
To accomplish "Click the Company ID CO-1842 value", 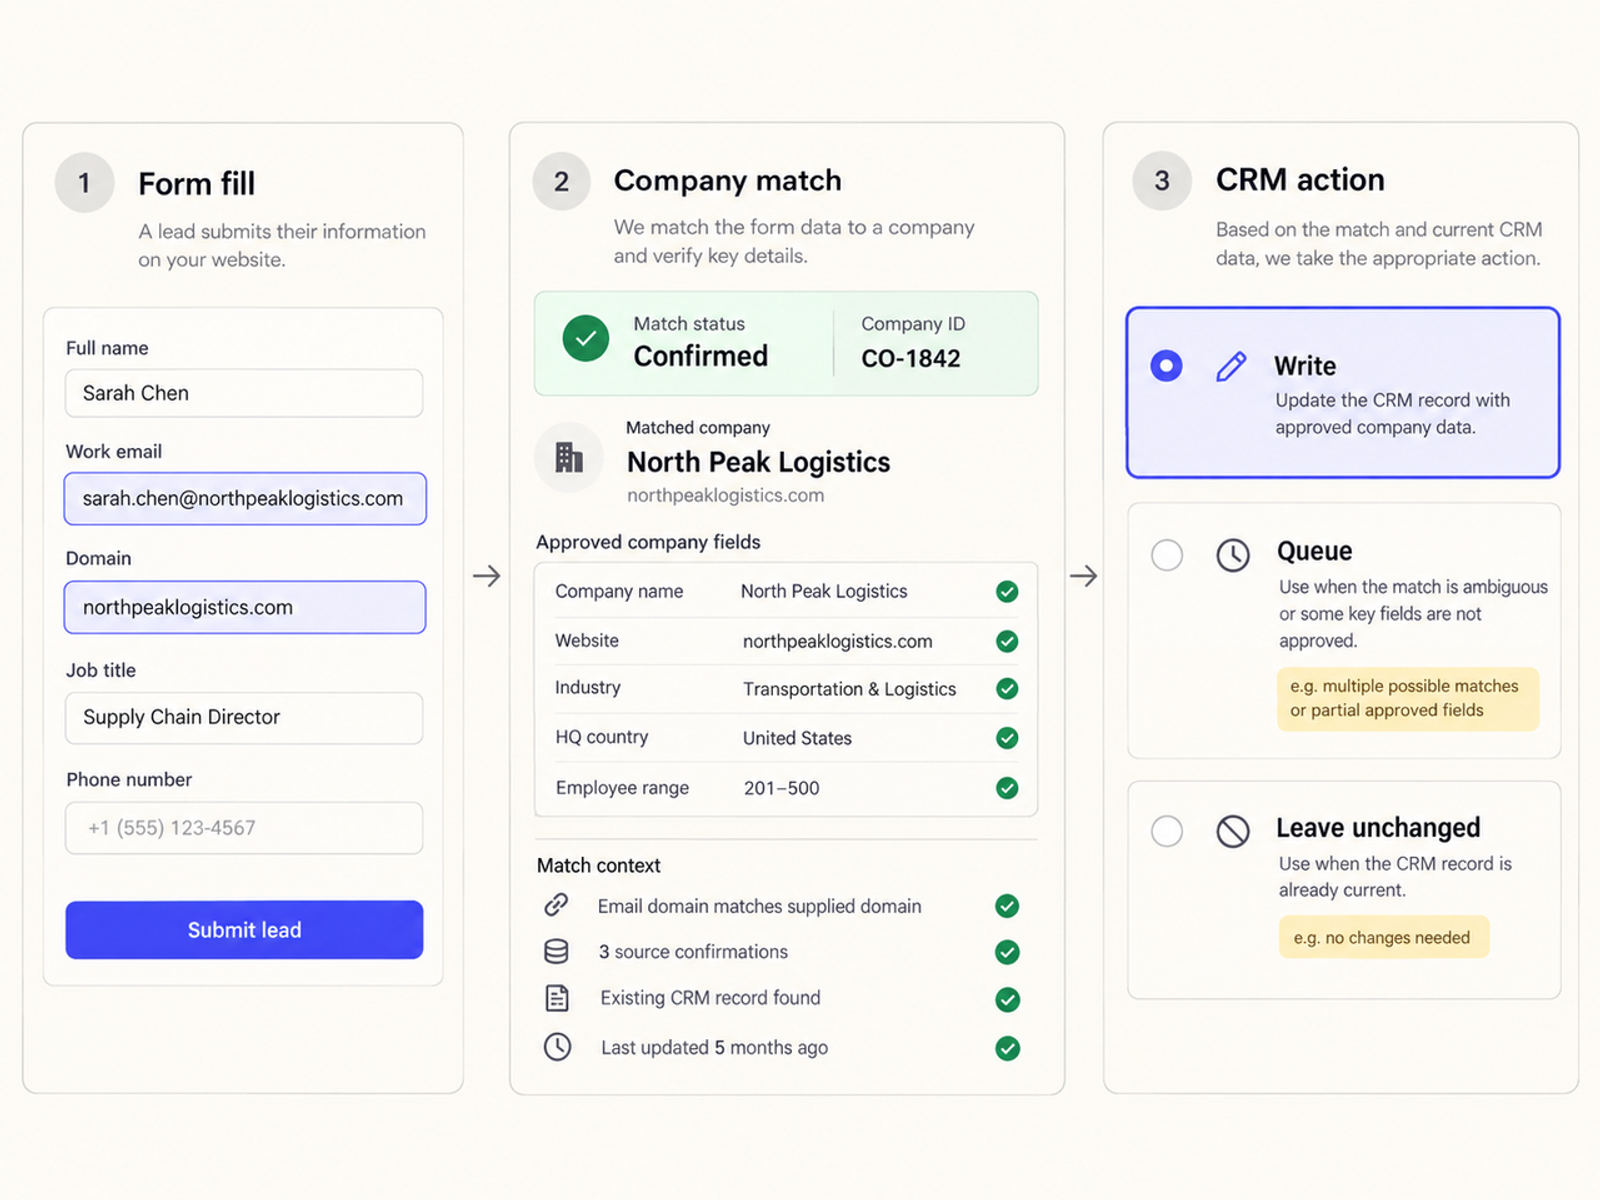I will [x=911, y=358].
